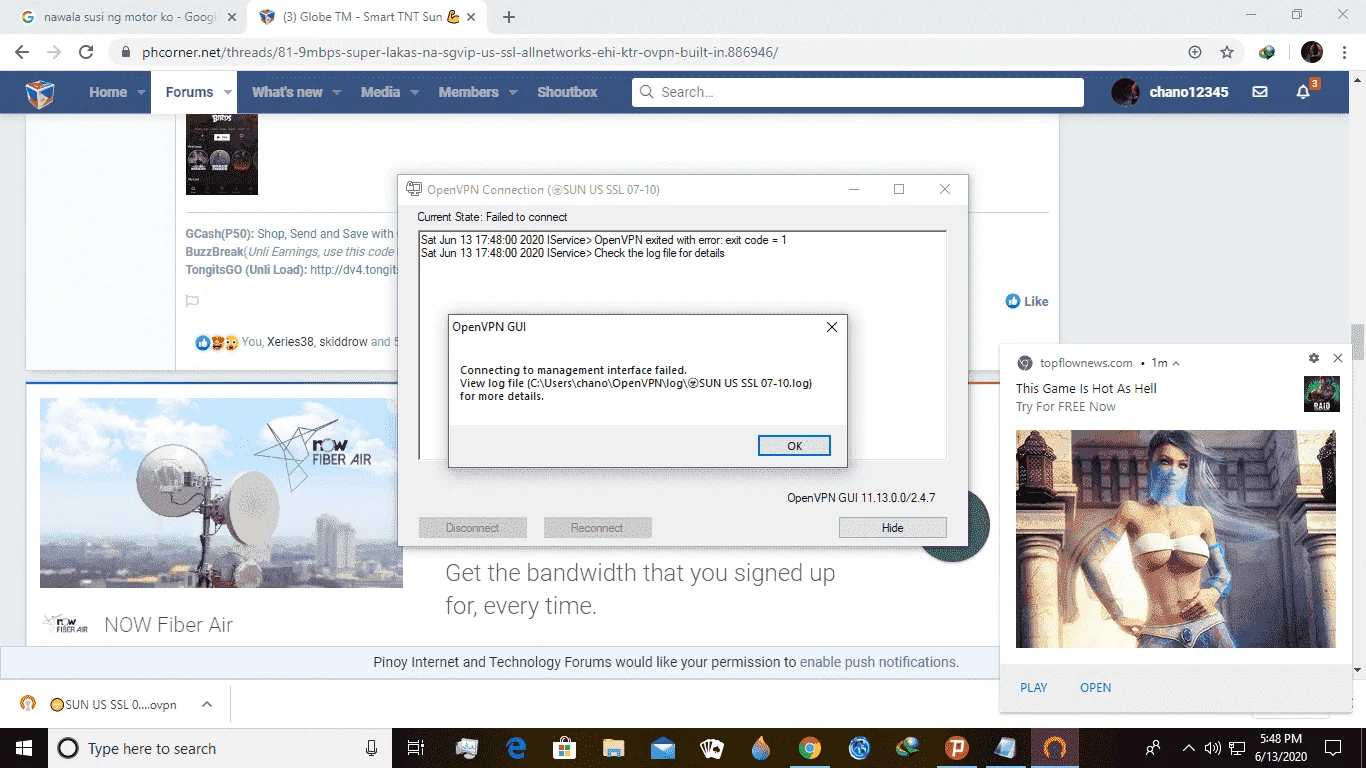Click the add icon in the address bar
This screenshot has width=1366, height=768.
[x=1195, y=52]
